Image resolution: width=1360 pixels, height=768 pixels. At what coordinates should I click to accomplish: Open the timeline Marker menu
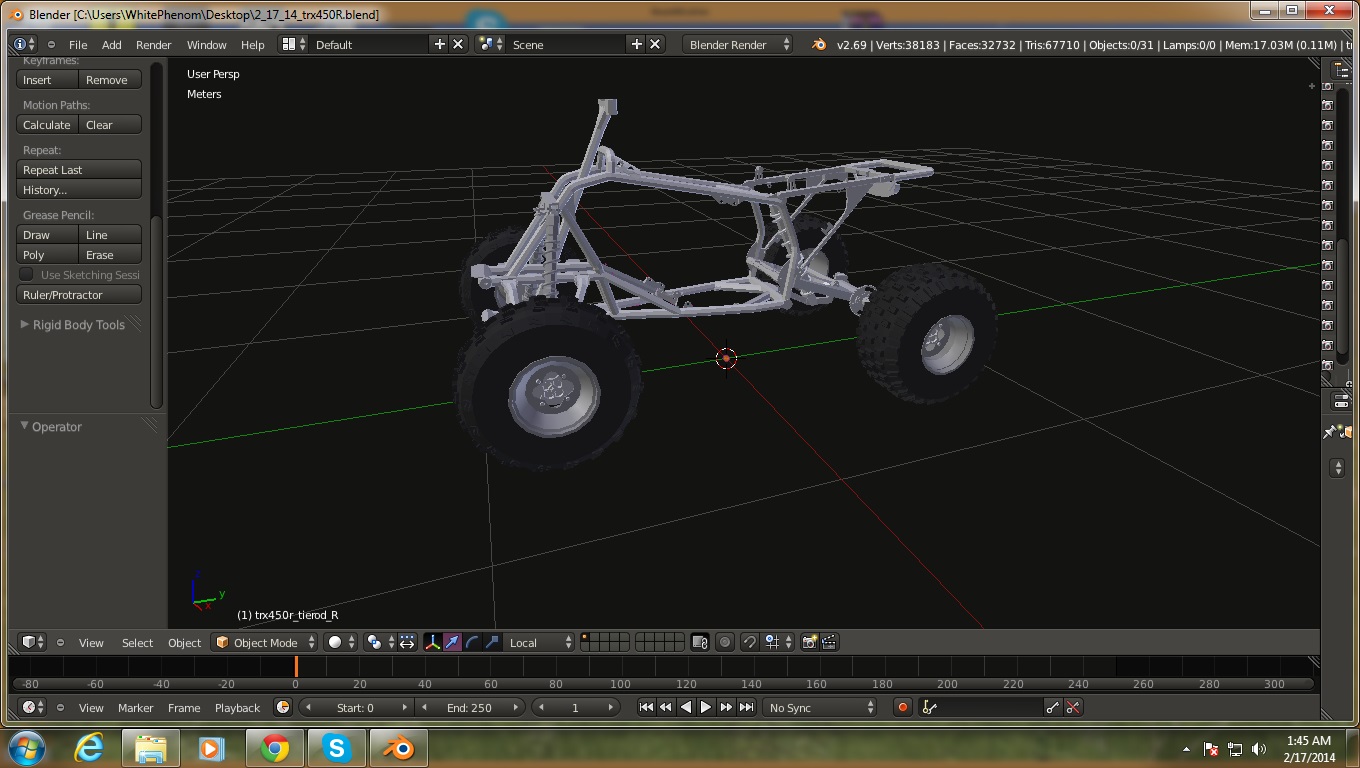coord(136,707)
